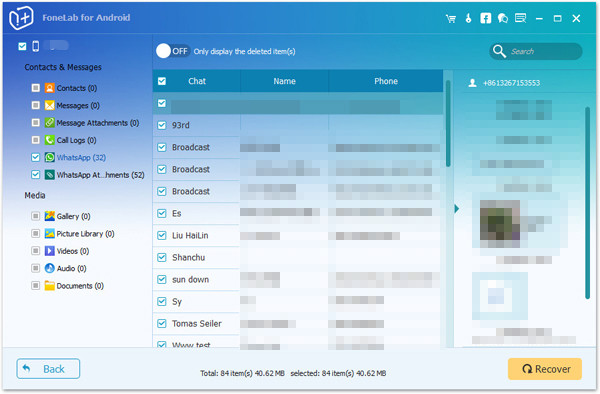Open the chat support icon
600x394 pixels.
pos(503,18)
